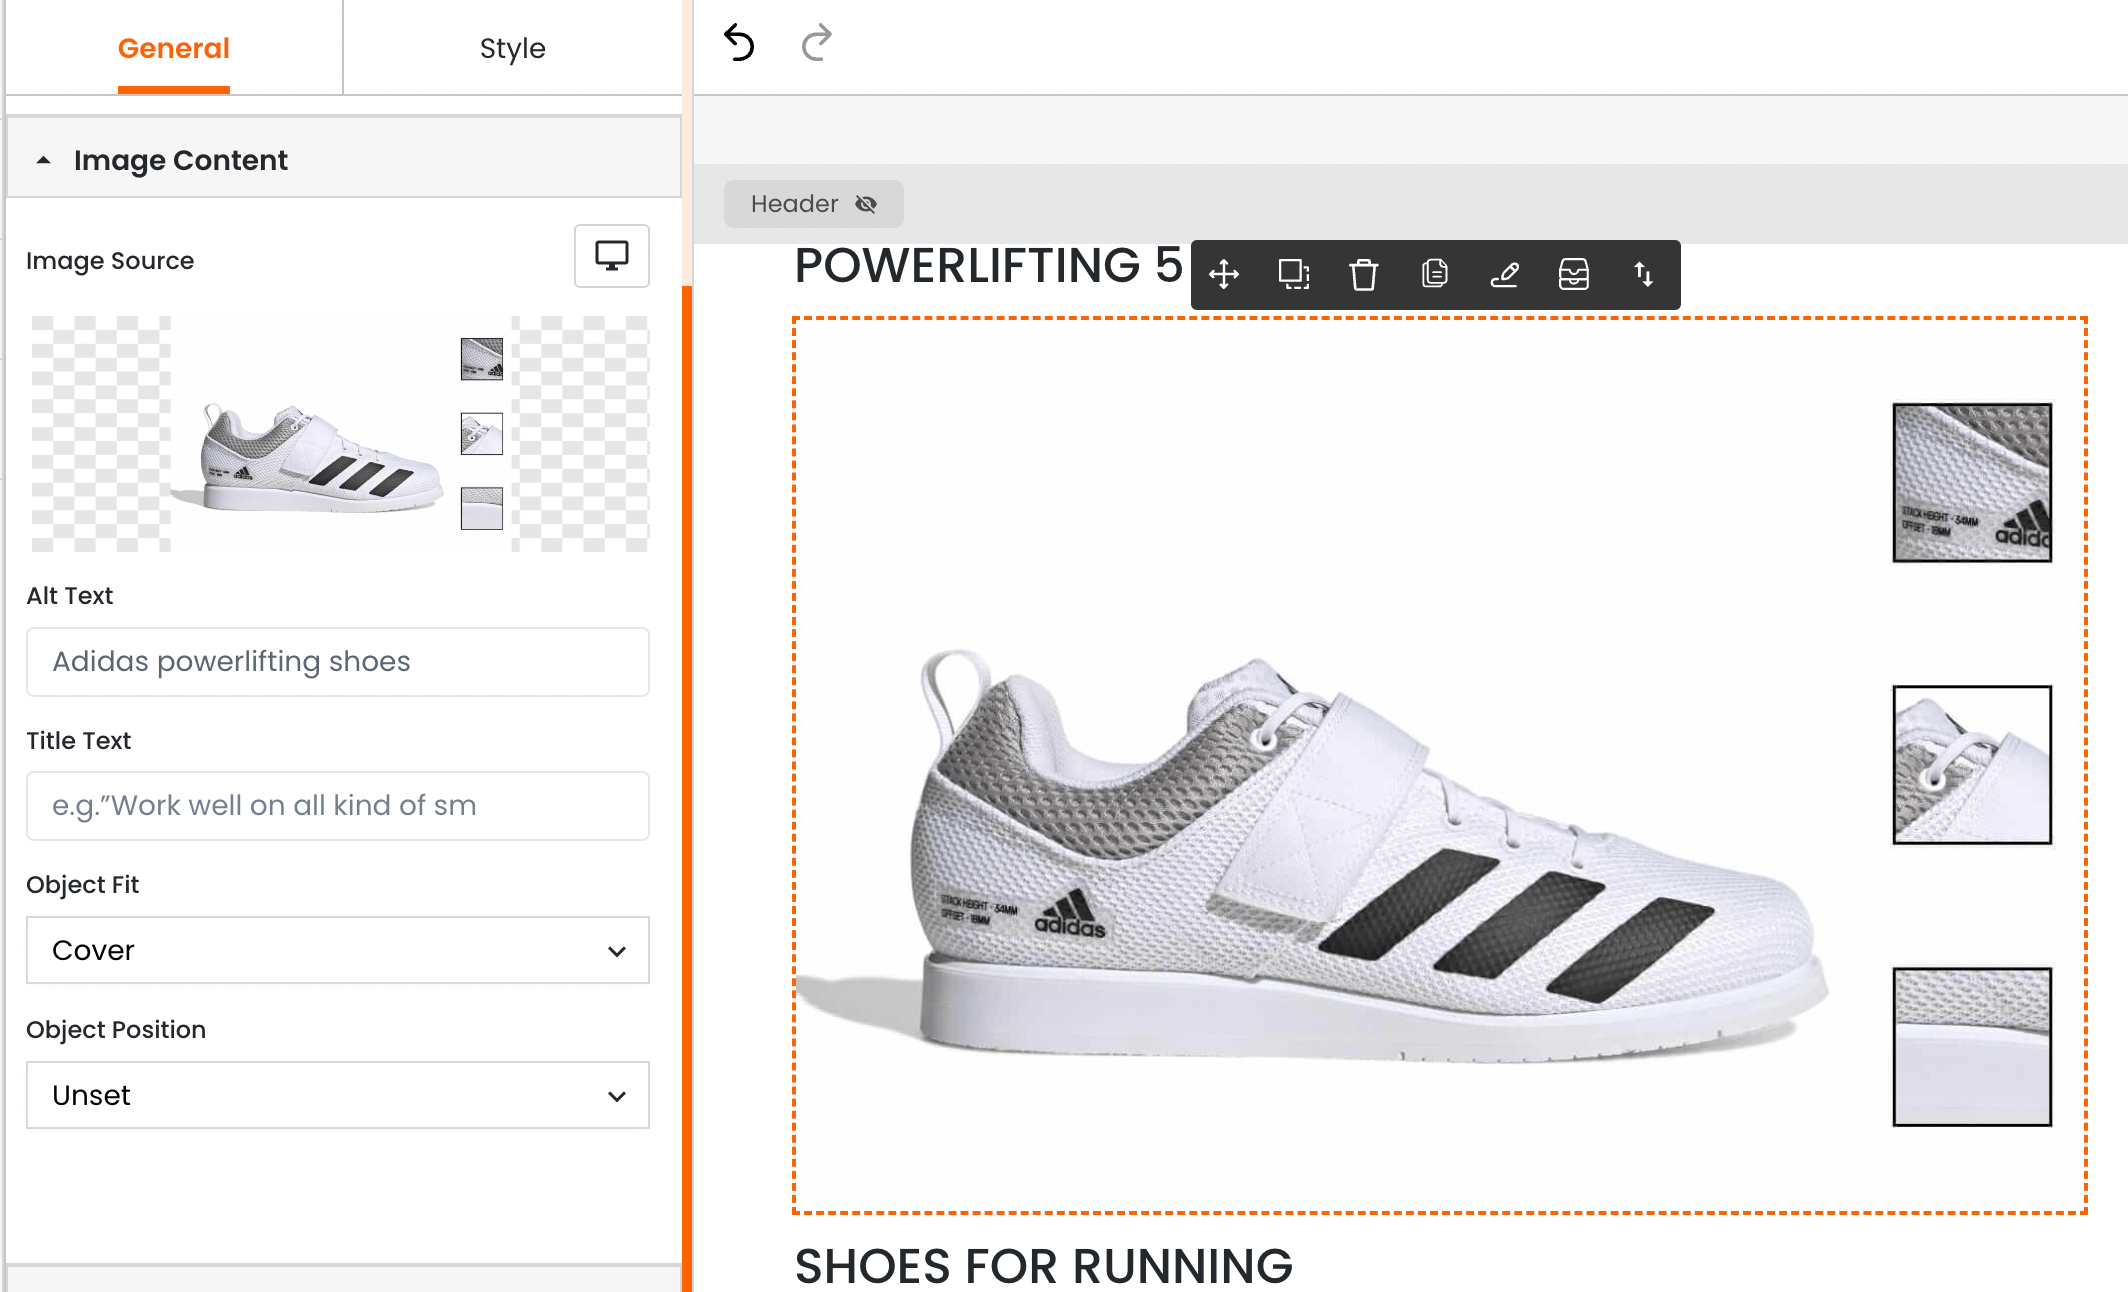Save the element with the drawer icon

[1574, 274]
